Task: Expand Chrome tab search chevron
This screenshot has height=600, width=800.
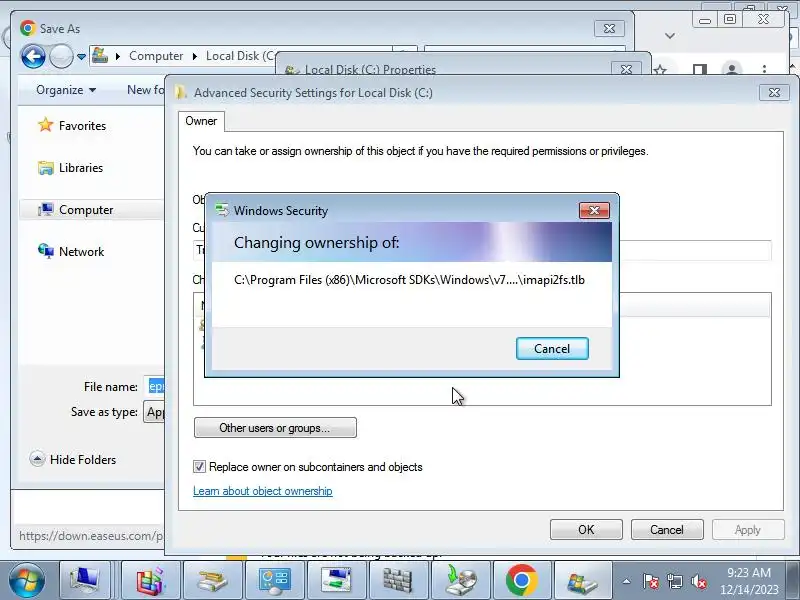Action: 670,36
